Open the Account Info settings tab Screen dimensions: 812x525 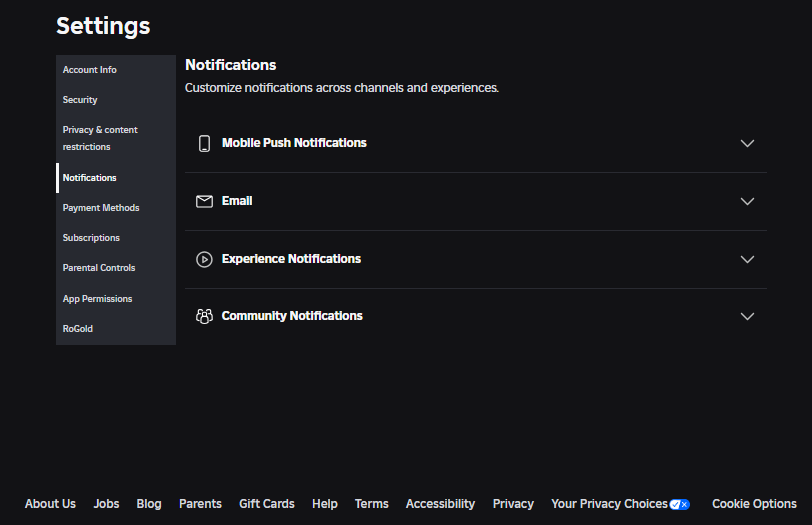tap(90, 70)
